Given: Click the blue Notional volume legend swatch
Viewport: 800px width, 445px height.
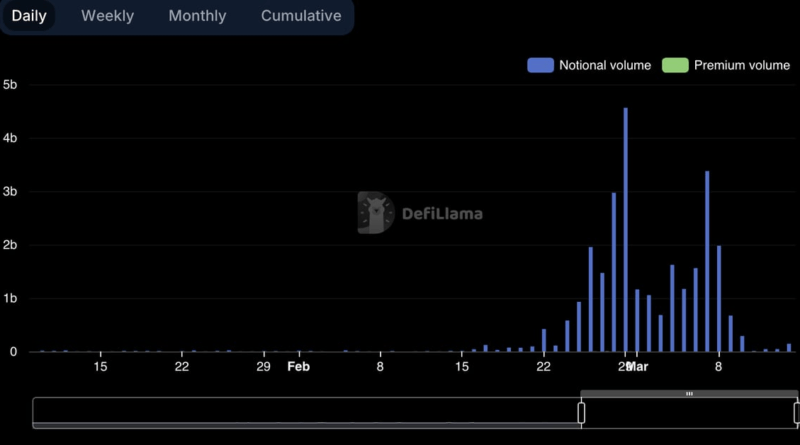Looking at the screenshot, I should [x=540, y=65].
